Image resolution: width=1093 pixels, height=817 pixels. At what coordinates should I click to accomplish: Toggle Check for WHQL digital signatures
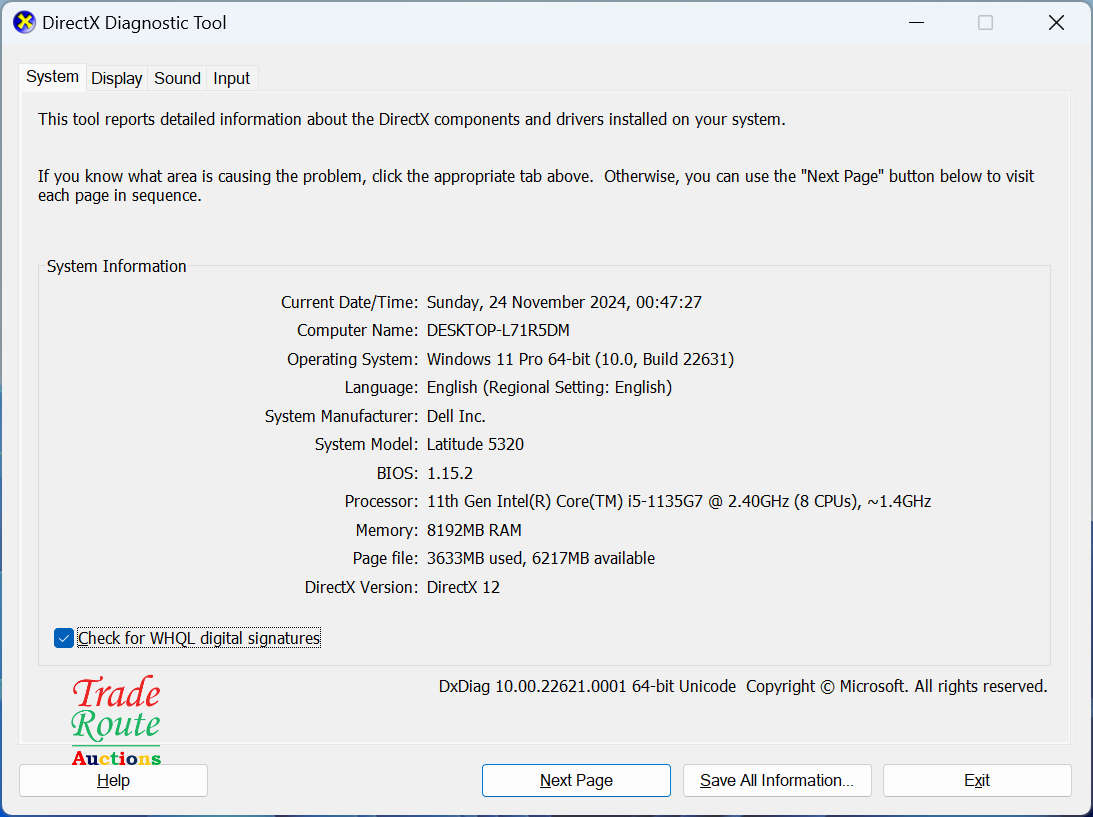[63, 637]
